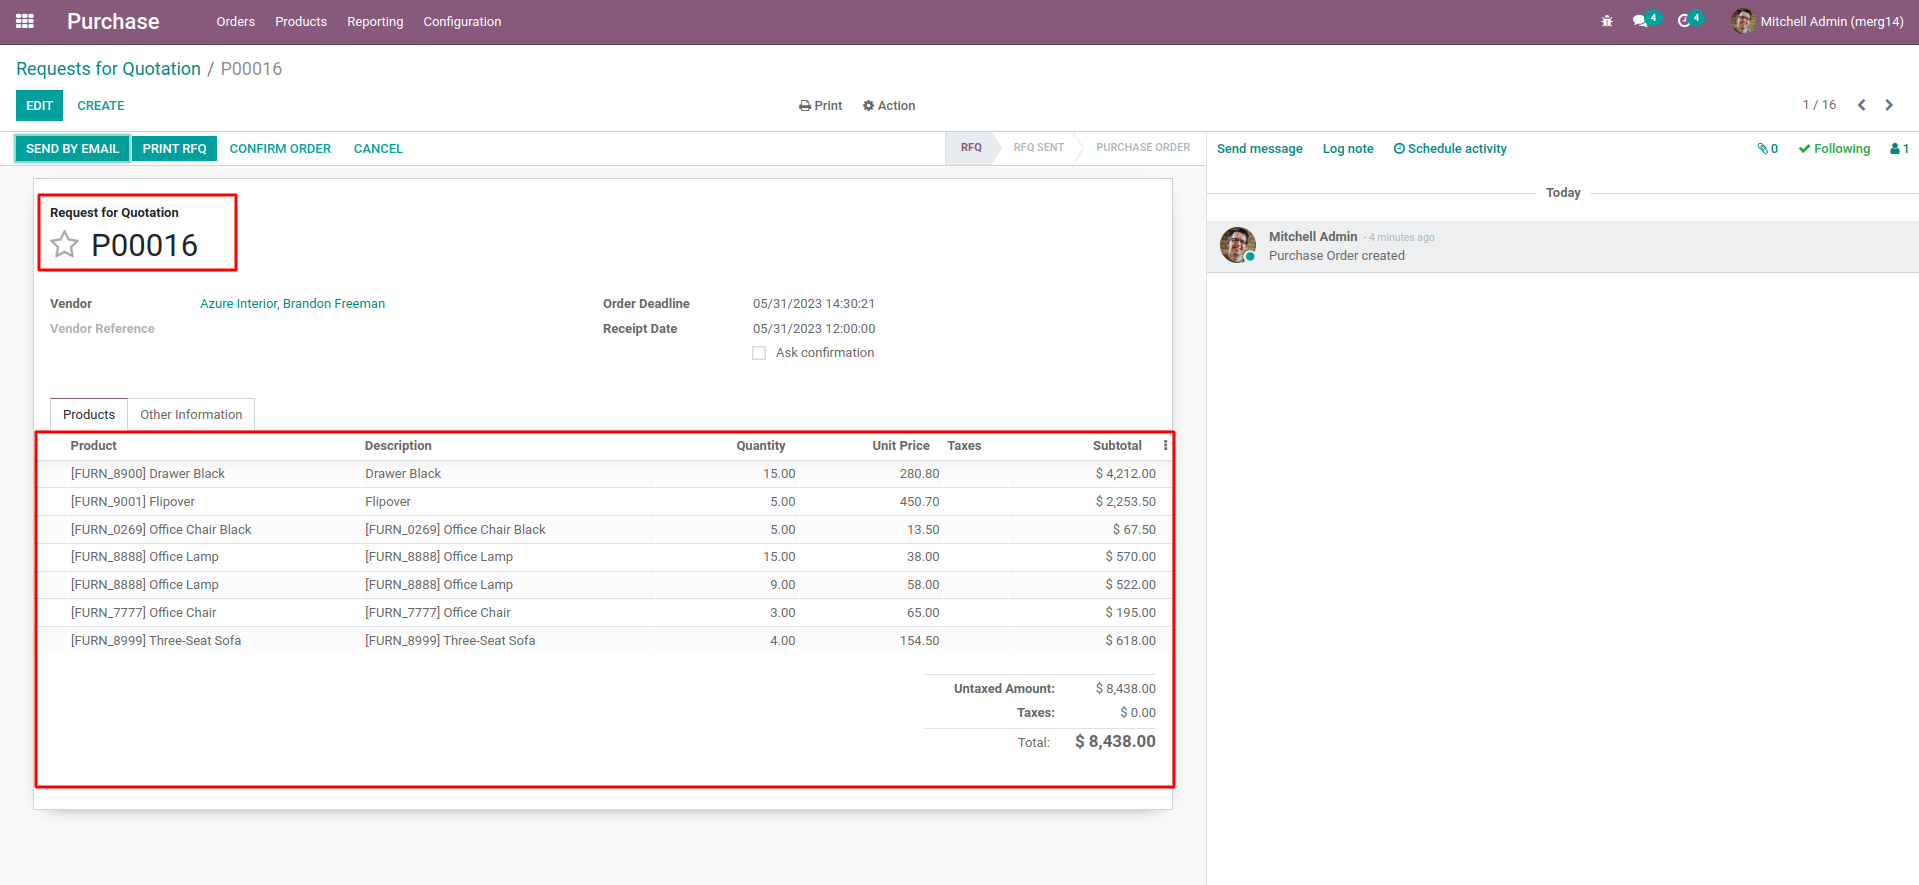Toggle the Following subscription status
The width and height of the screenshot is (1919, 885).
pos(1834,149)
